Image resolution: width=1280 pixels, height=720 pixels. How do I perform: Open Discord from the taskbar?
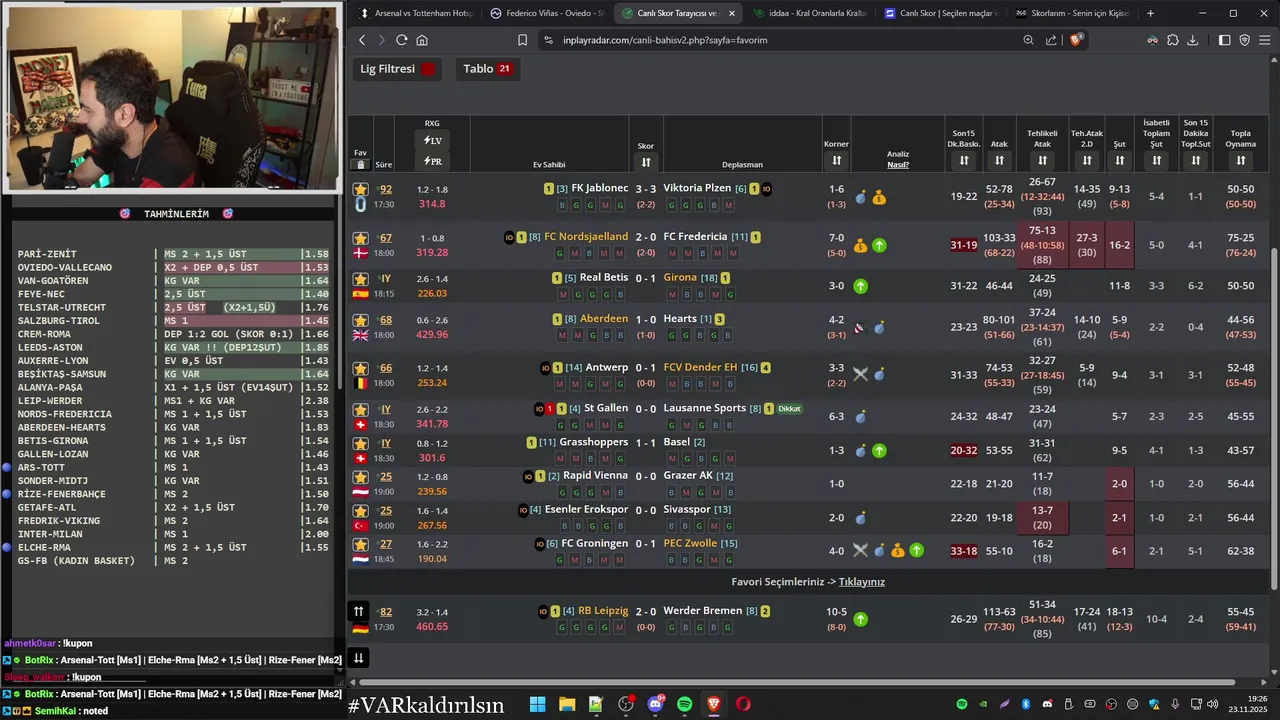click(x=656, y=704)
